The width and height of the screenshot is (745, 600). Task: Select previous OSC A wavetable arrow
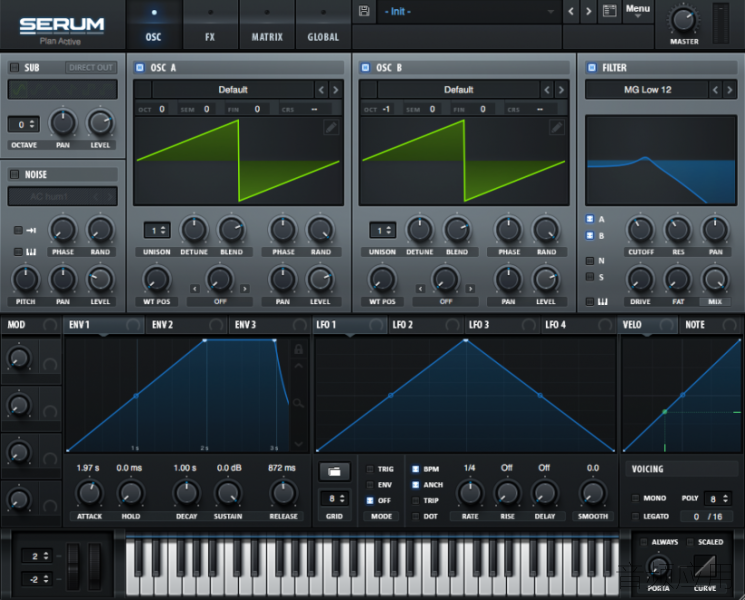click(322, 90)
